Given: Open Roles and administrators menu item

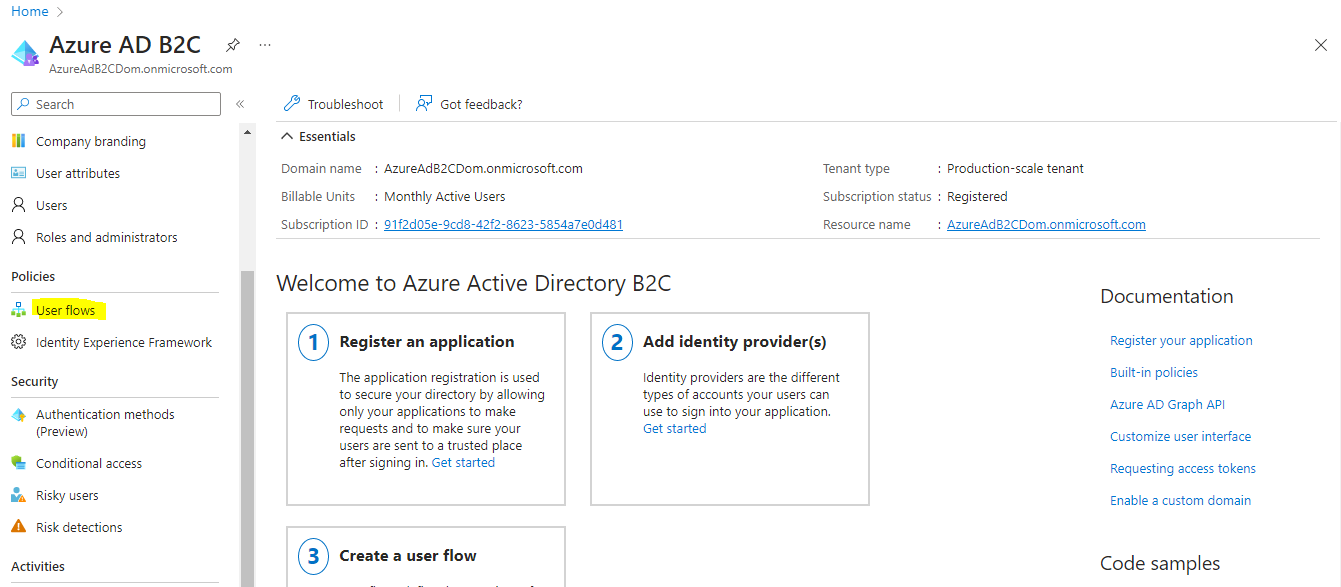Looking at the screenshot, I should pyautogui.click(x=107, y=237).
